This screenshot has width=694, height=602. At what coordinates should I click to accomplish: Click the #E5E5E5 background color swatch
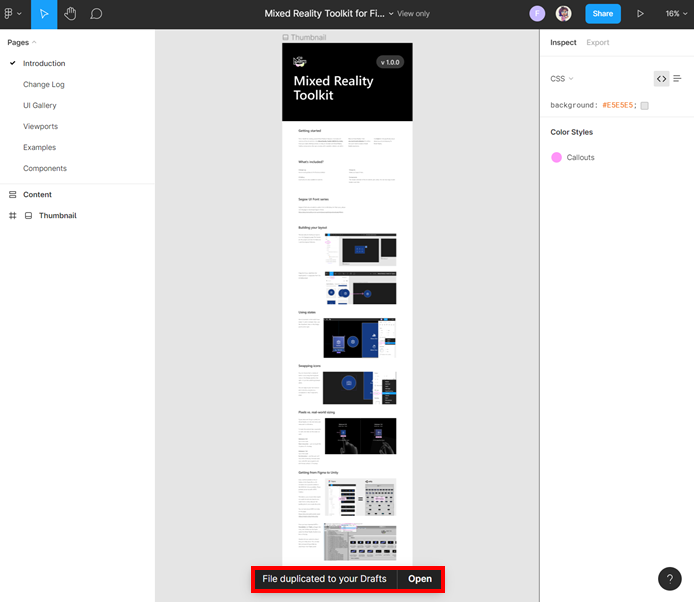(644, 105)
